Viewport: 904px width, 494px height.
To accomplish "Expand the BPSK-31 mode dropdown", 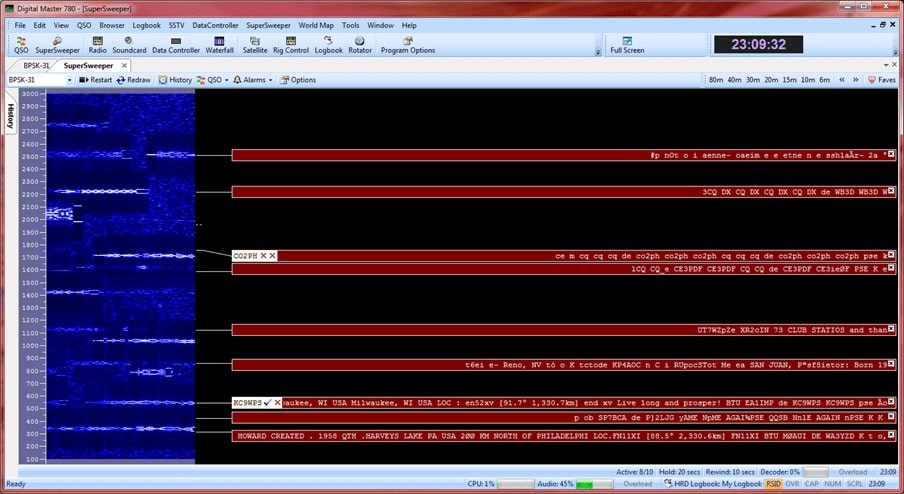I will [71, 80].
